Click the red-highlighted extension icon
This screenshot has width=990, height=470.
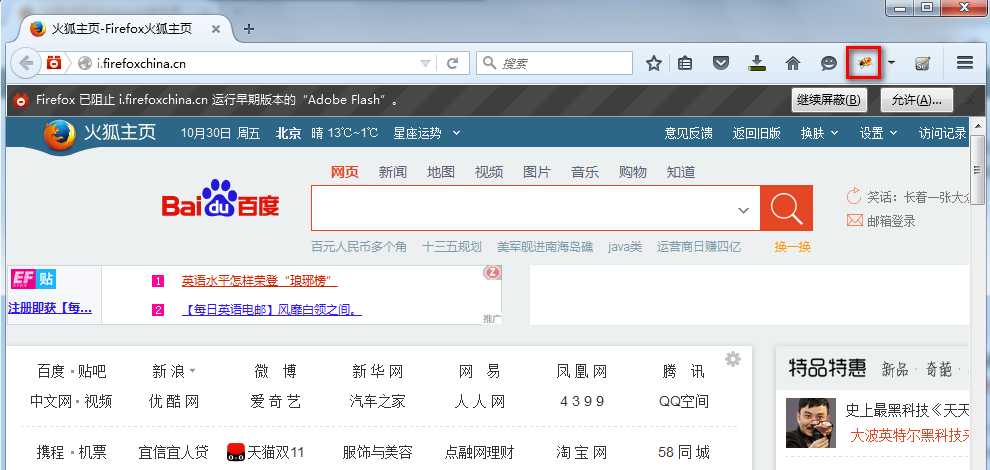tap(864, 63)
